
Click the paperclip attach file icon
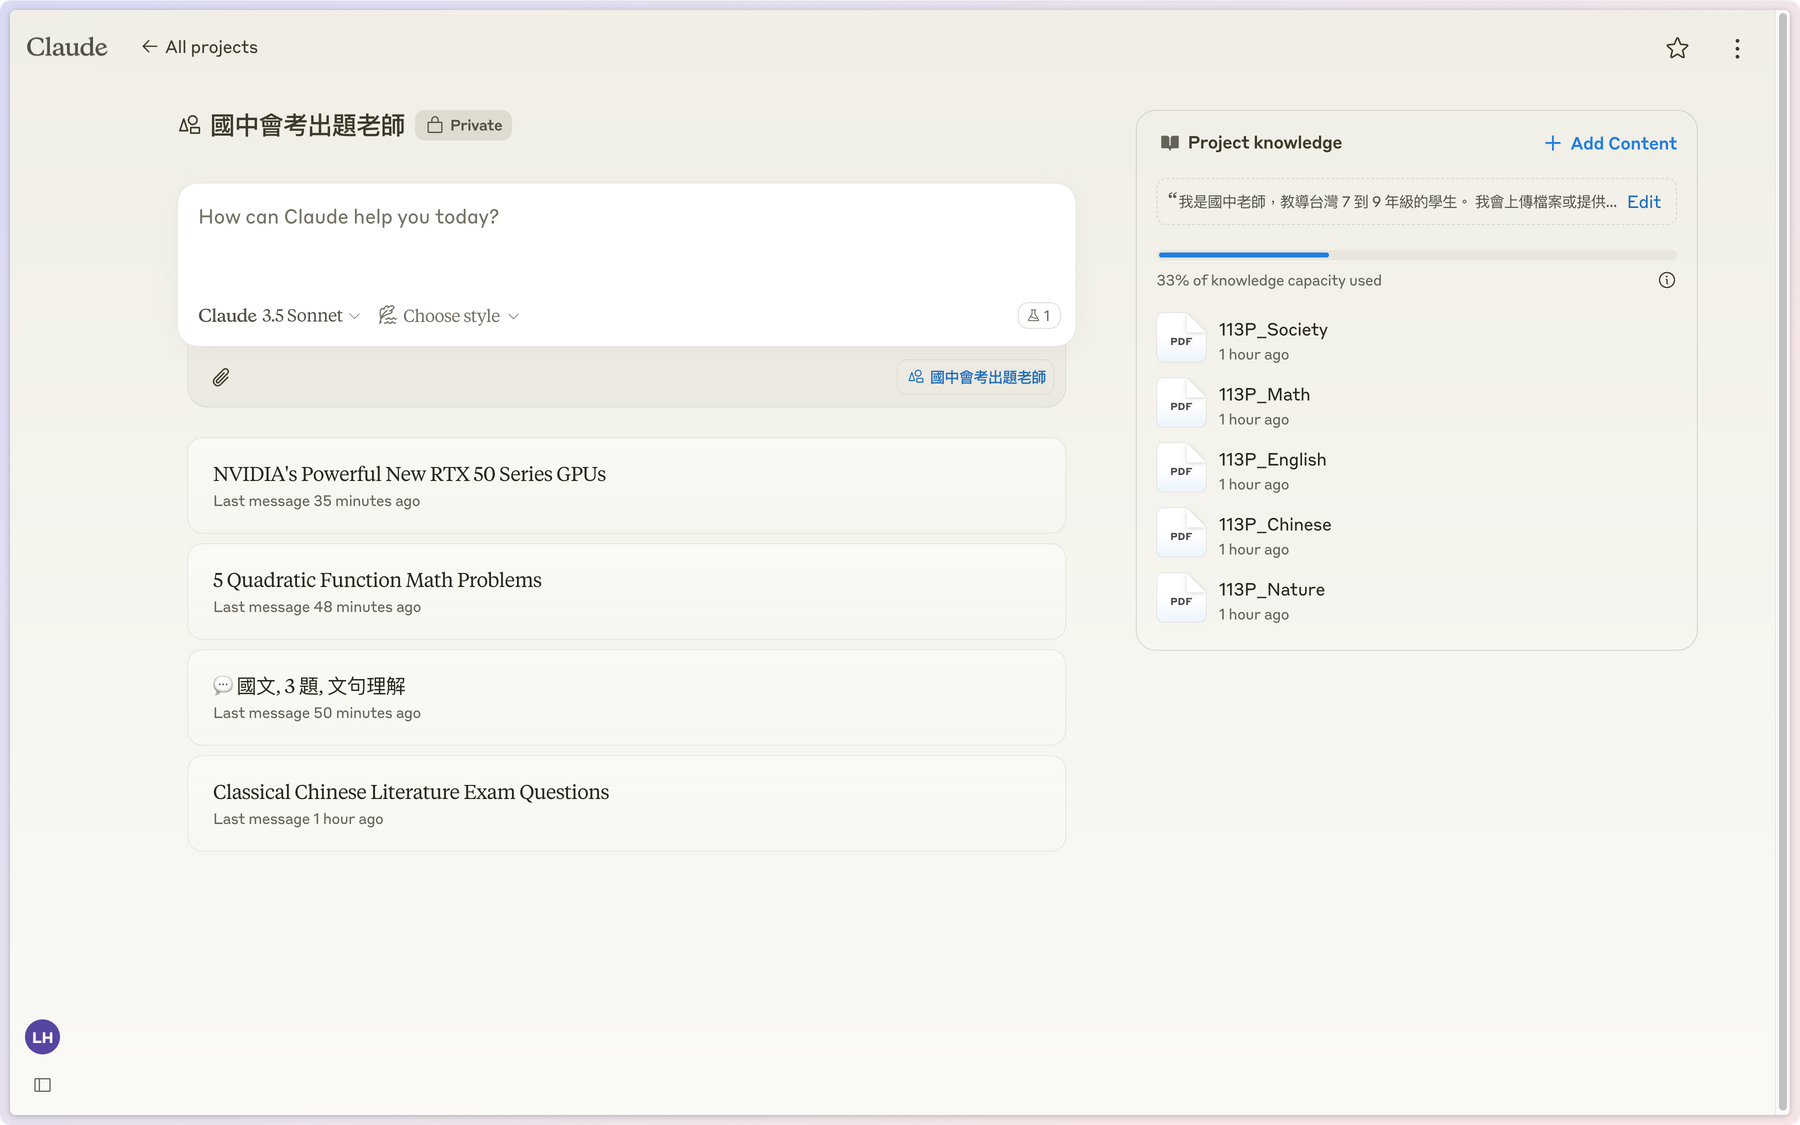tap(221, 377)
